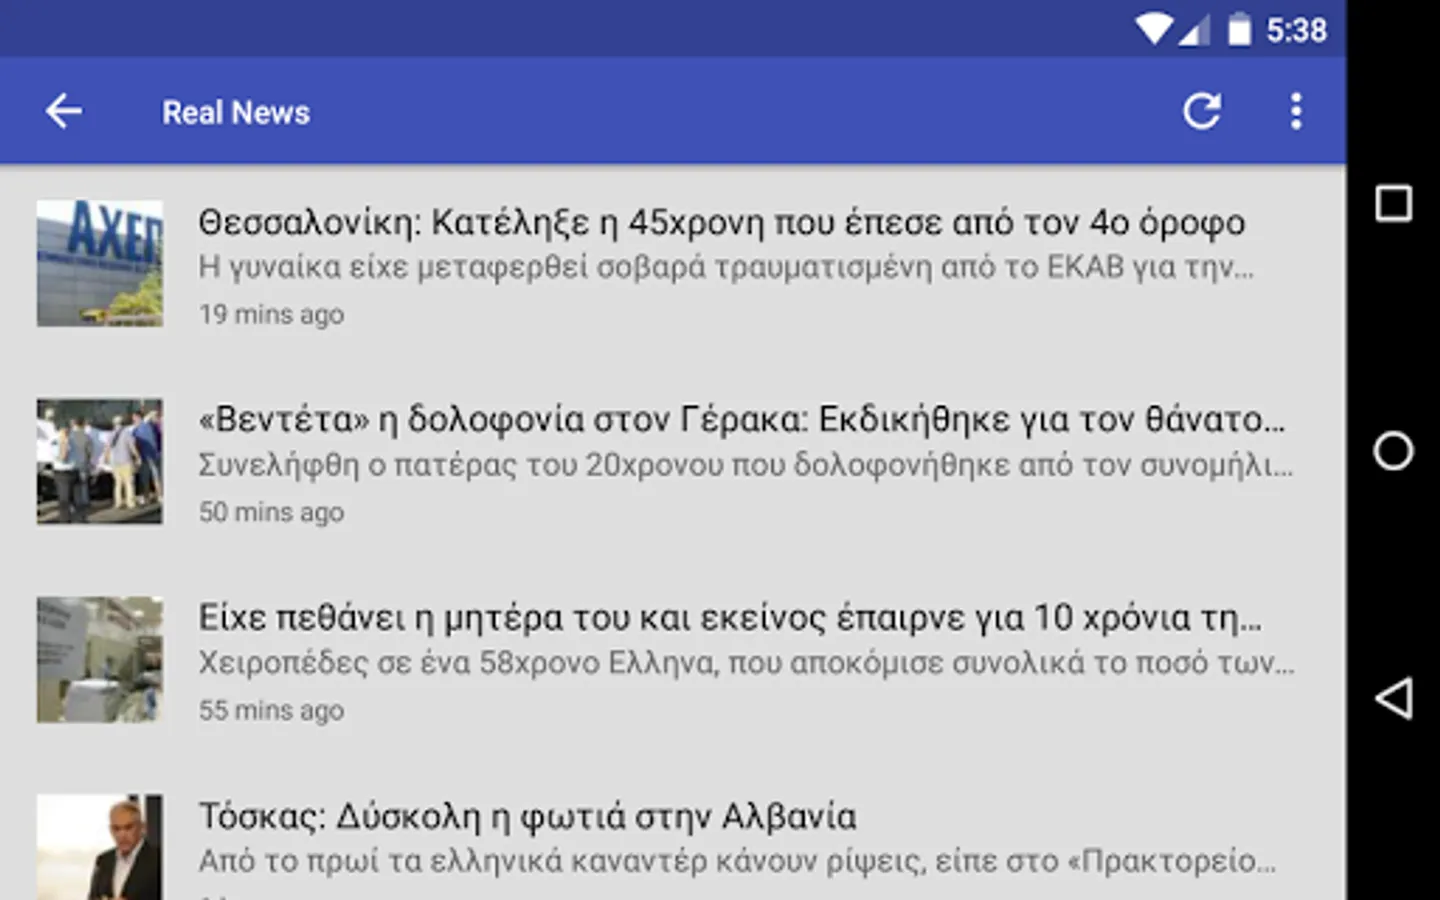Tap the cellular signal icon
The image size is (1440, 900).
1194,30
